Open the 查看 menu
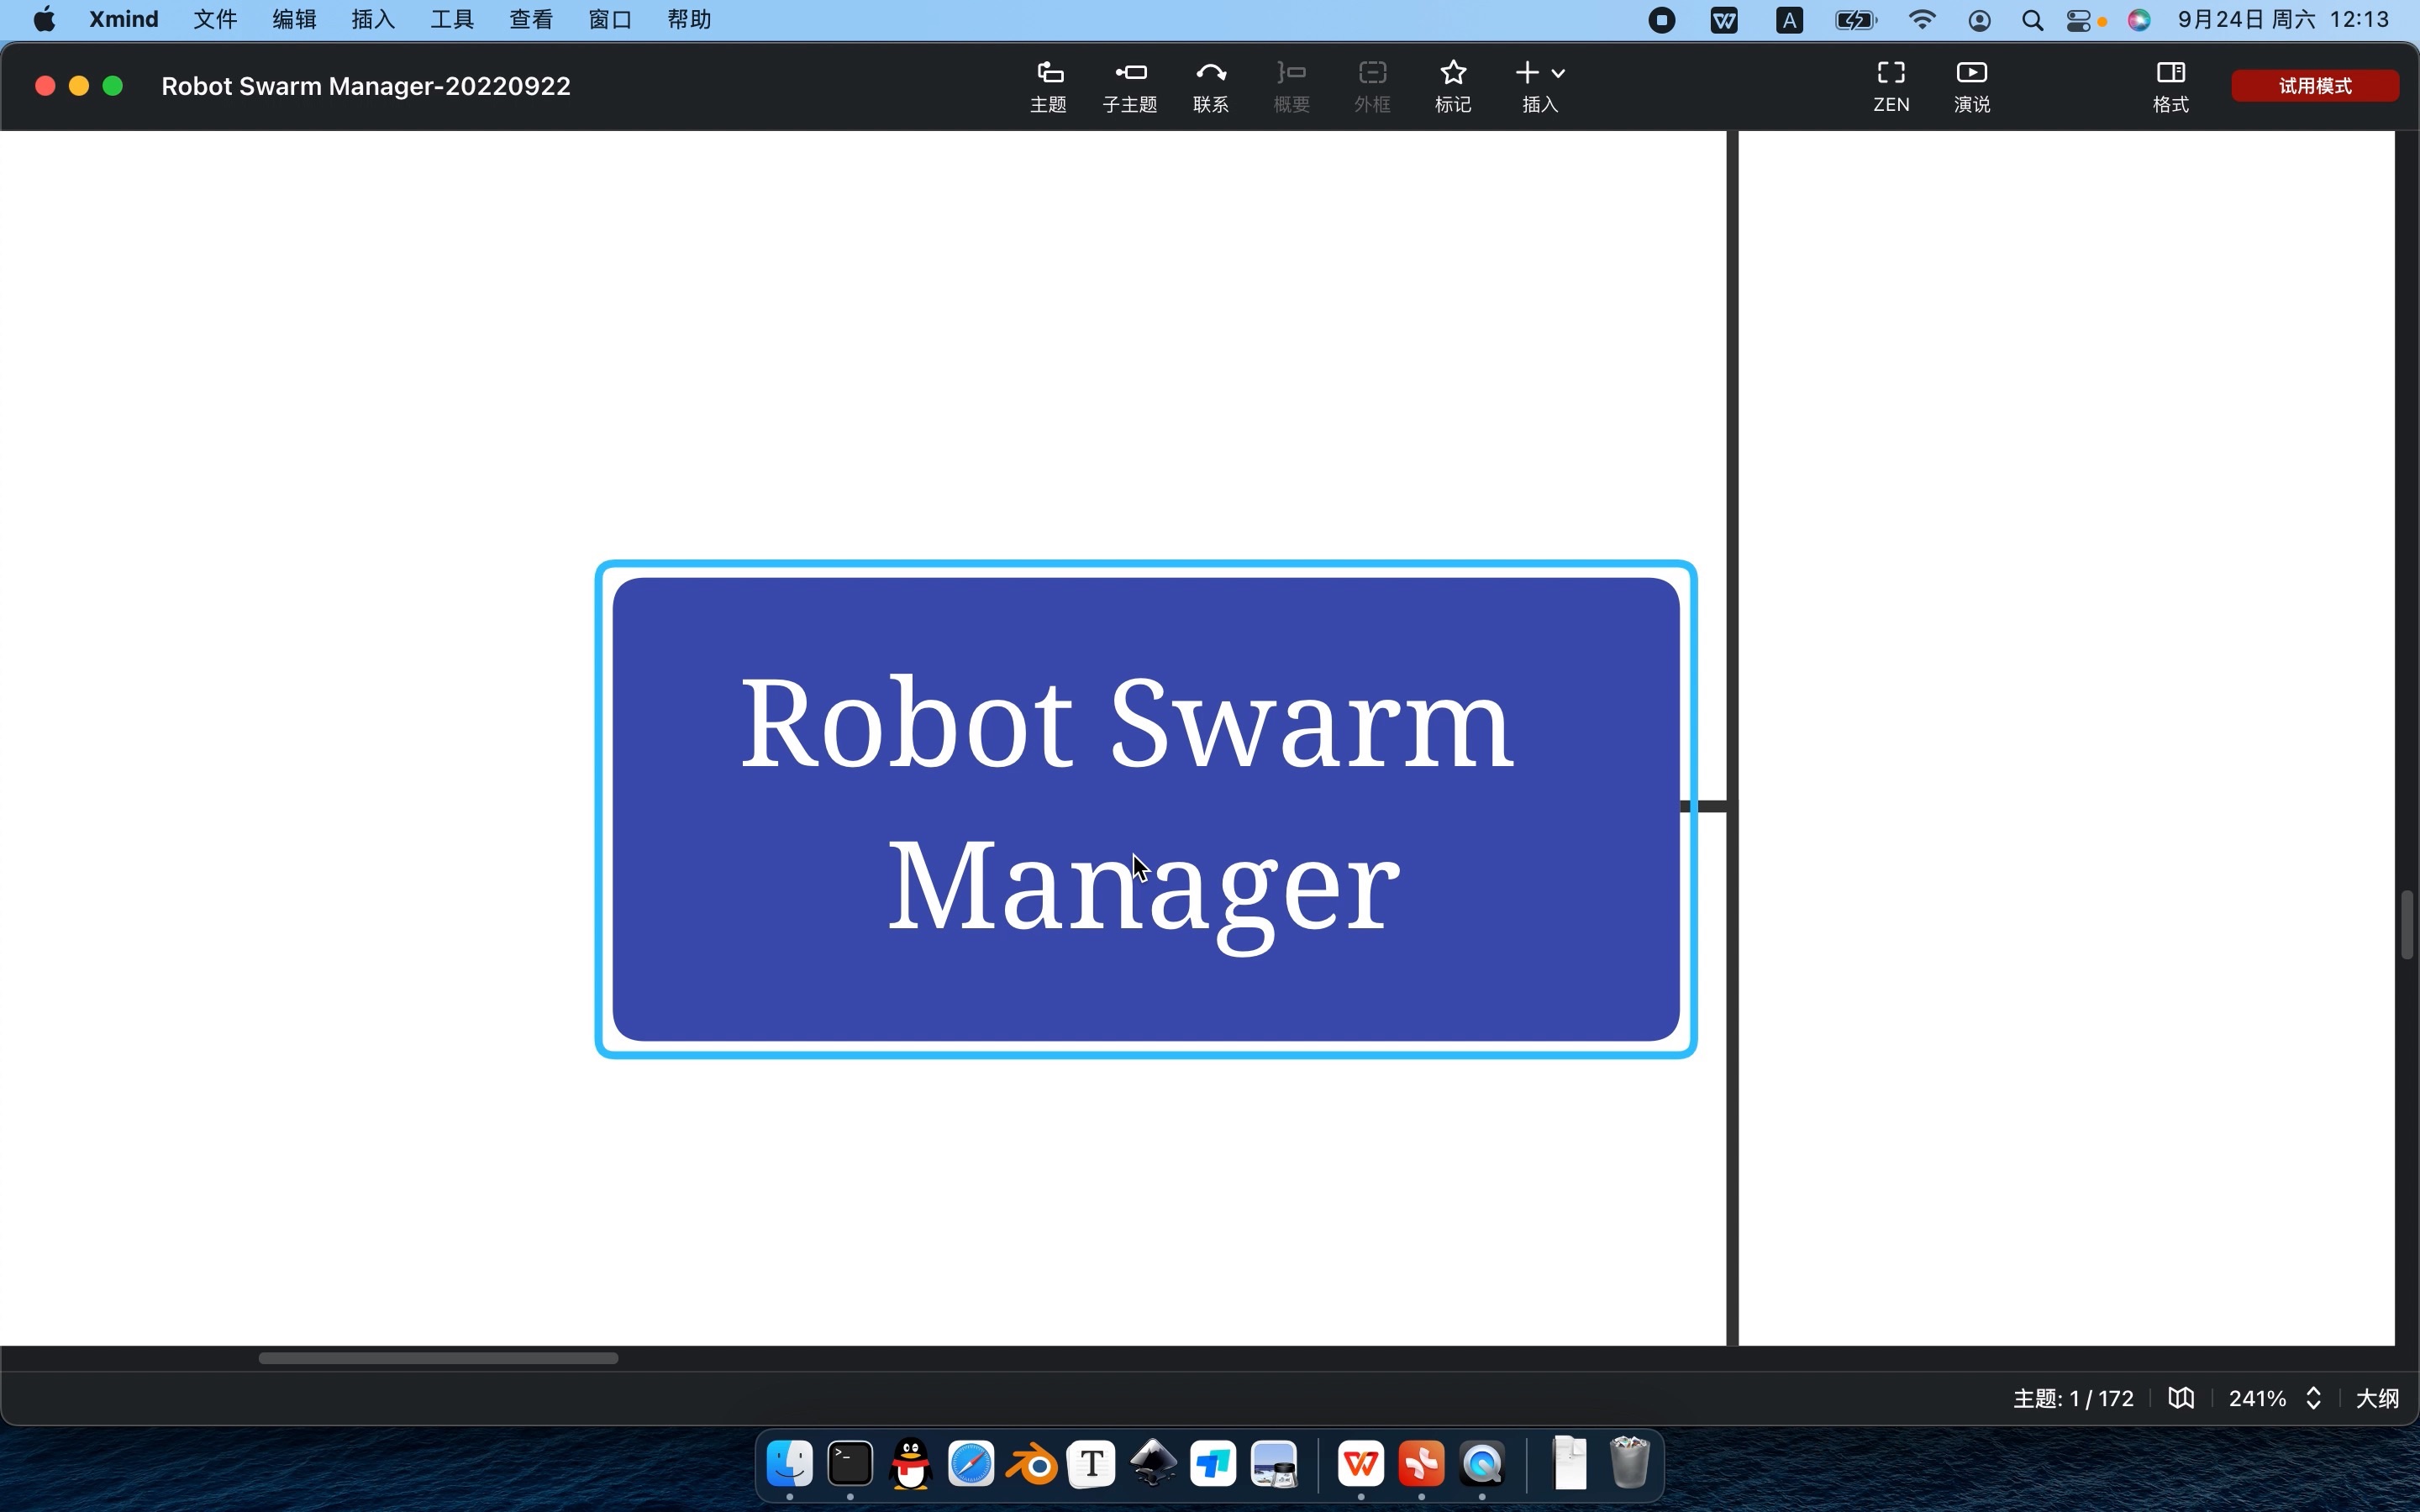Viewport: 2420px width, 1512px height. coord(531,20)
